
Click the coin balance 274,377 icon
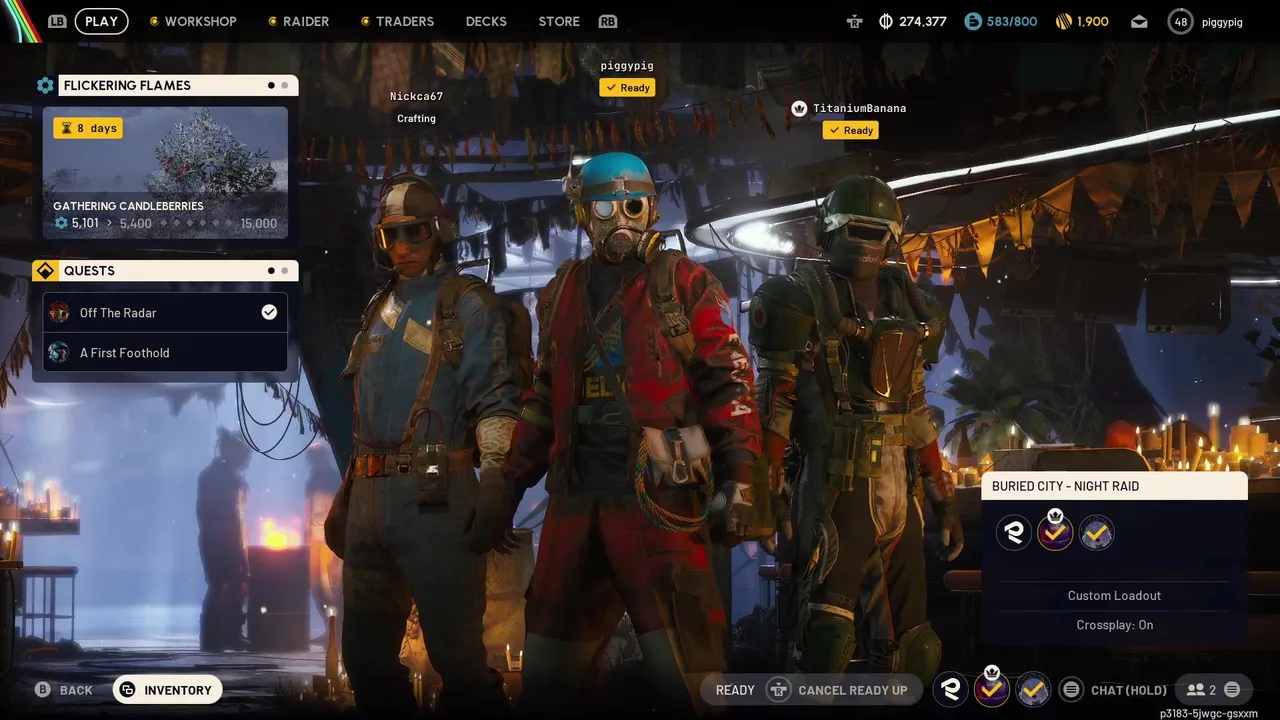click(x=886, y=21)
